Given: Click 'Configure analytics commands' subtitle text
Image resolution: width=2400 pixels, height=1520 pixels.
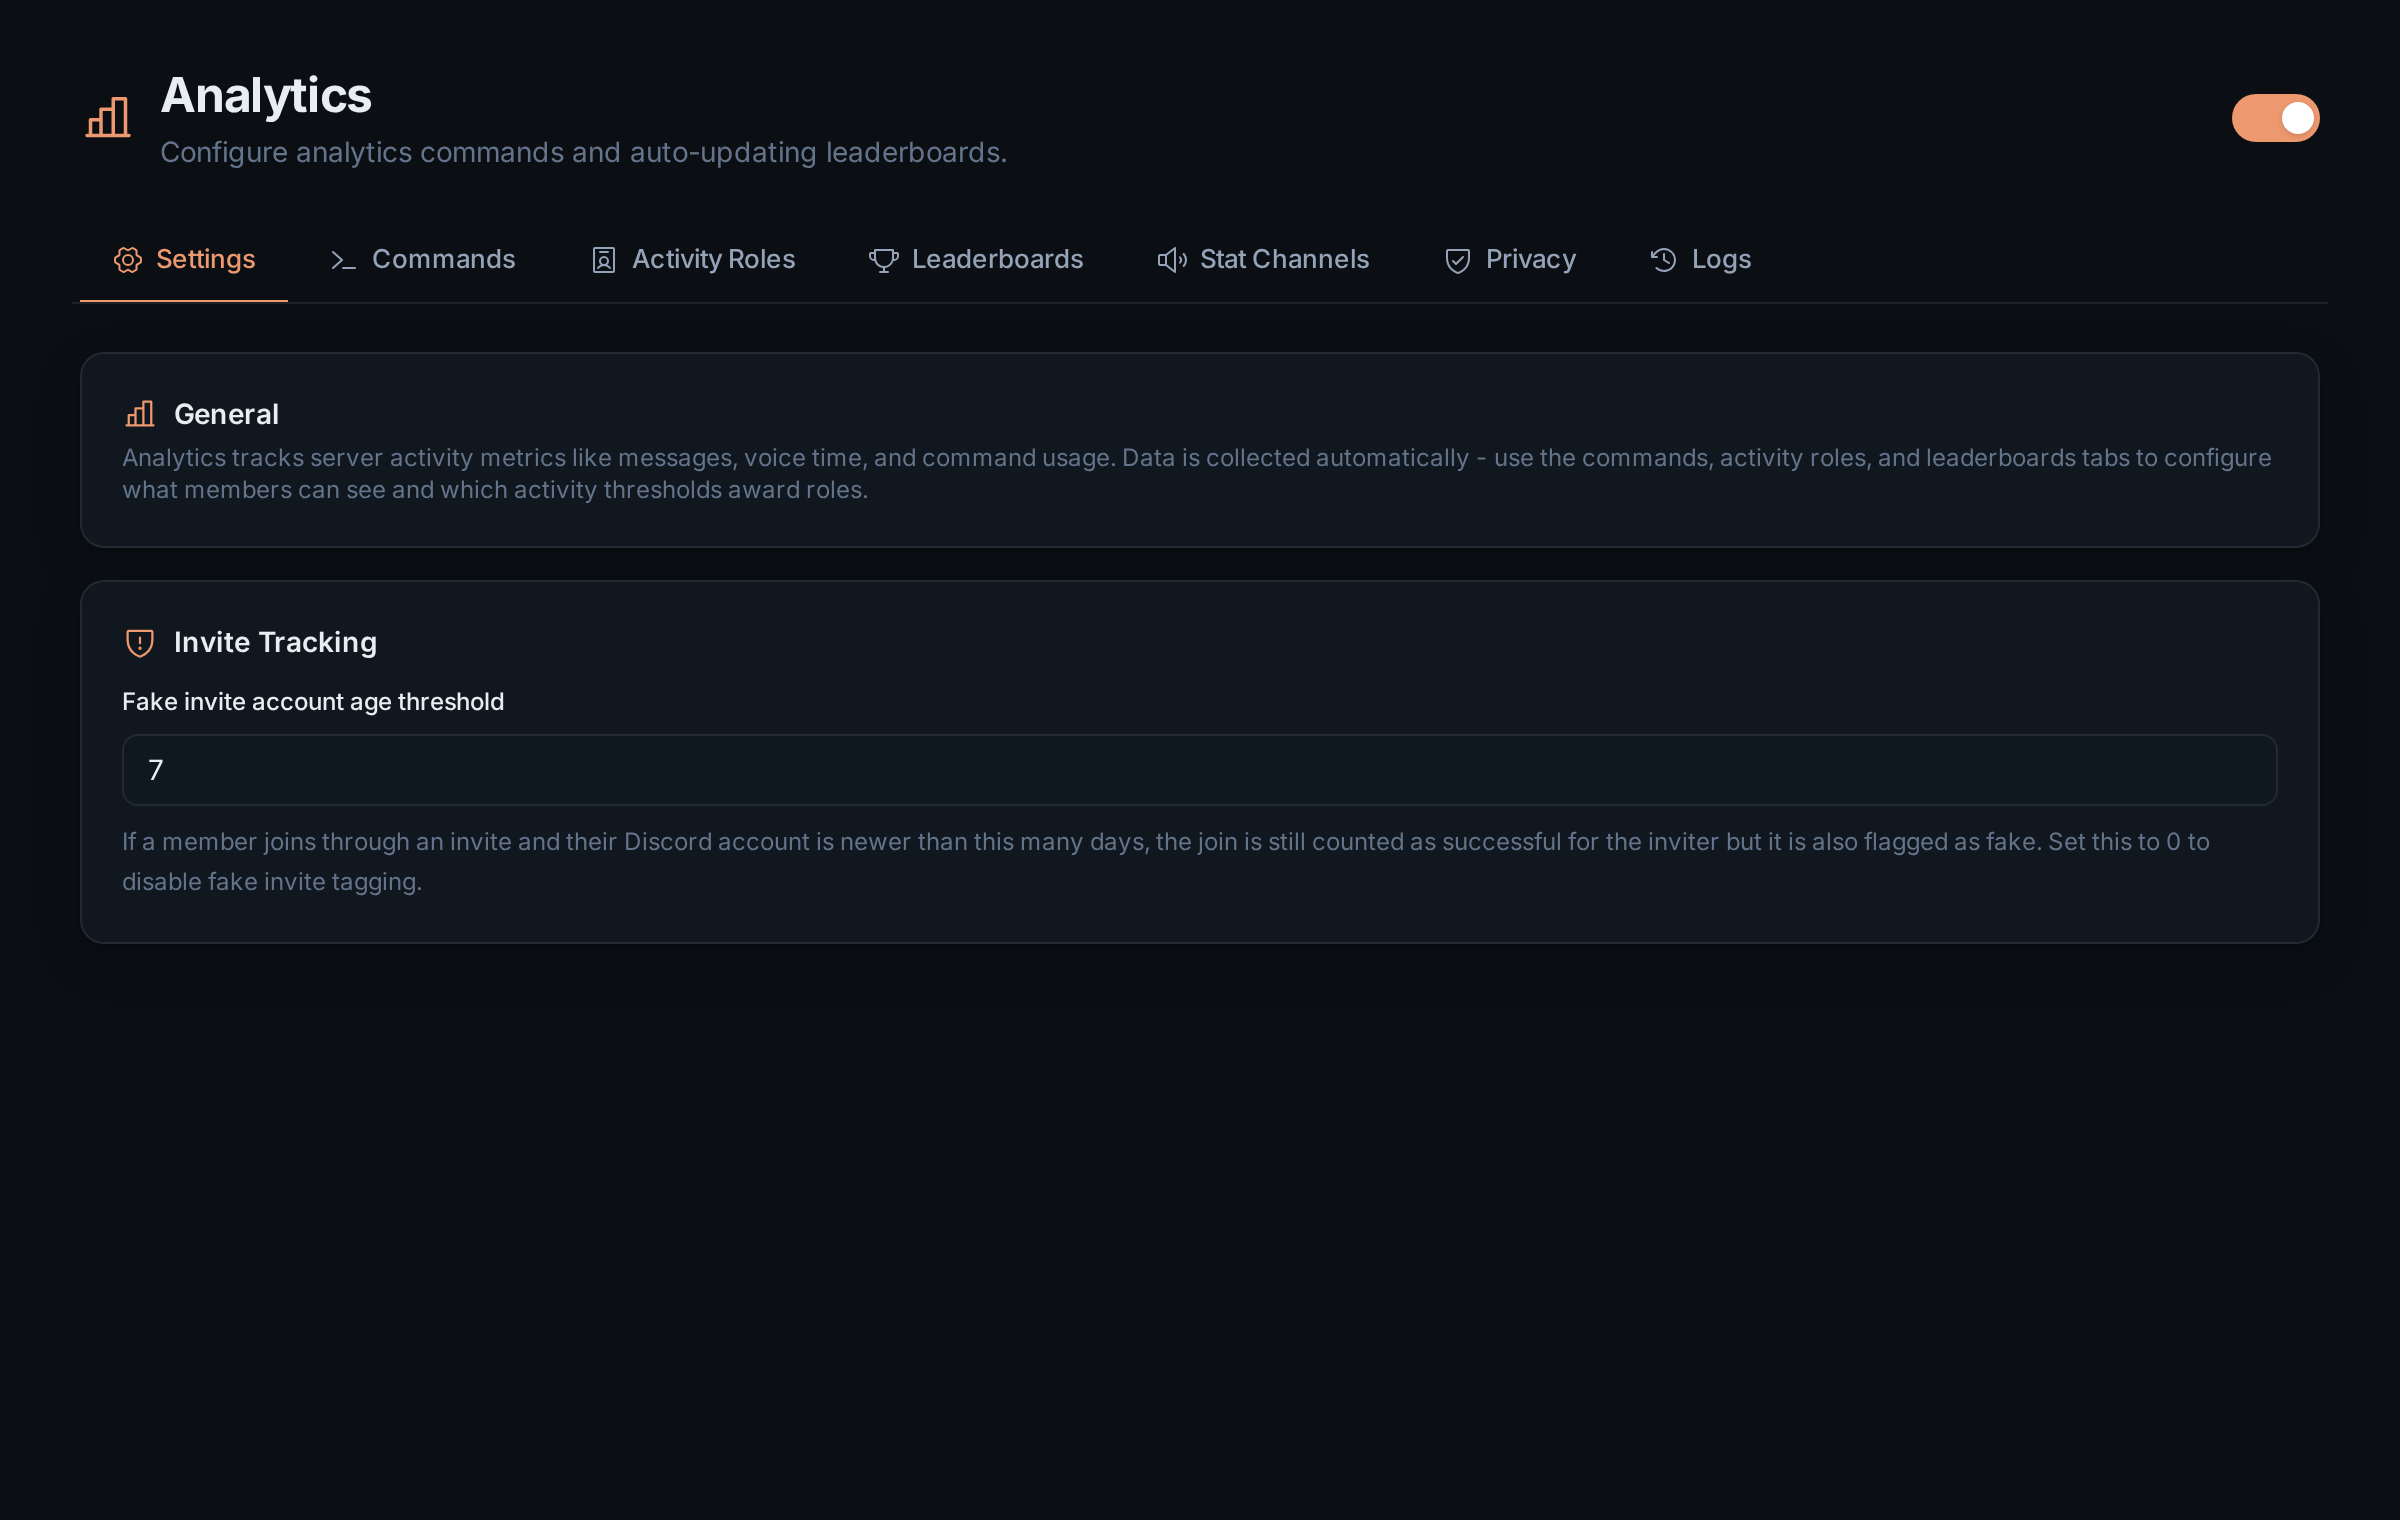Looking at the screenshot, I should [584, 153].
